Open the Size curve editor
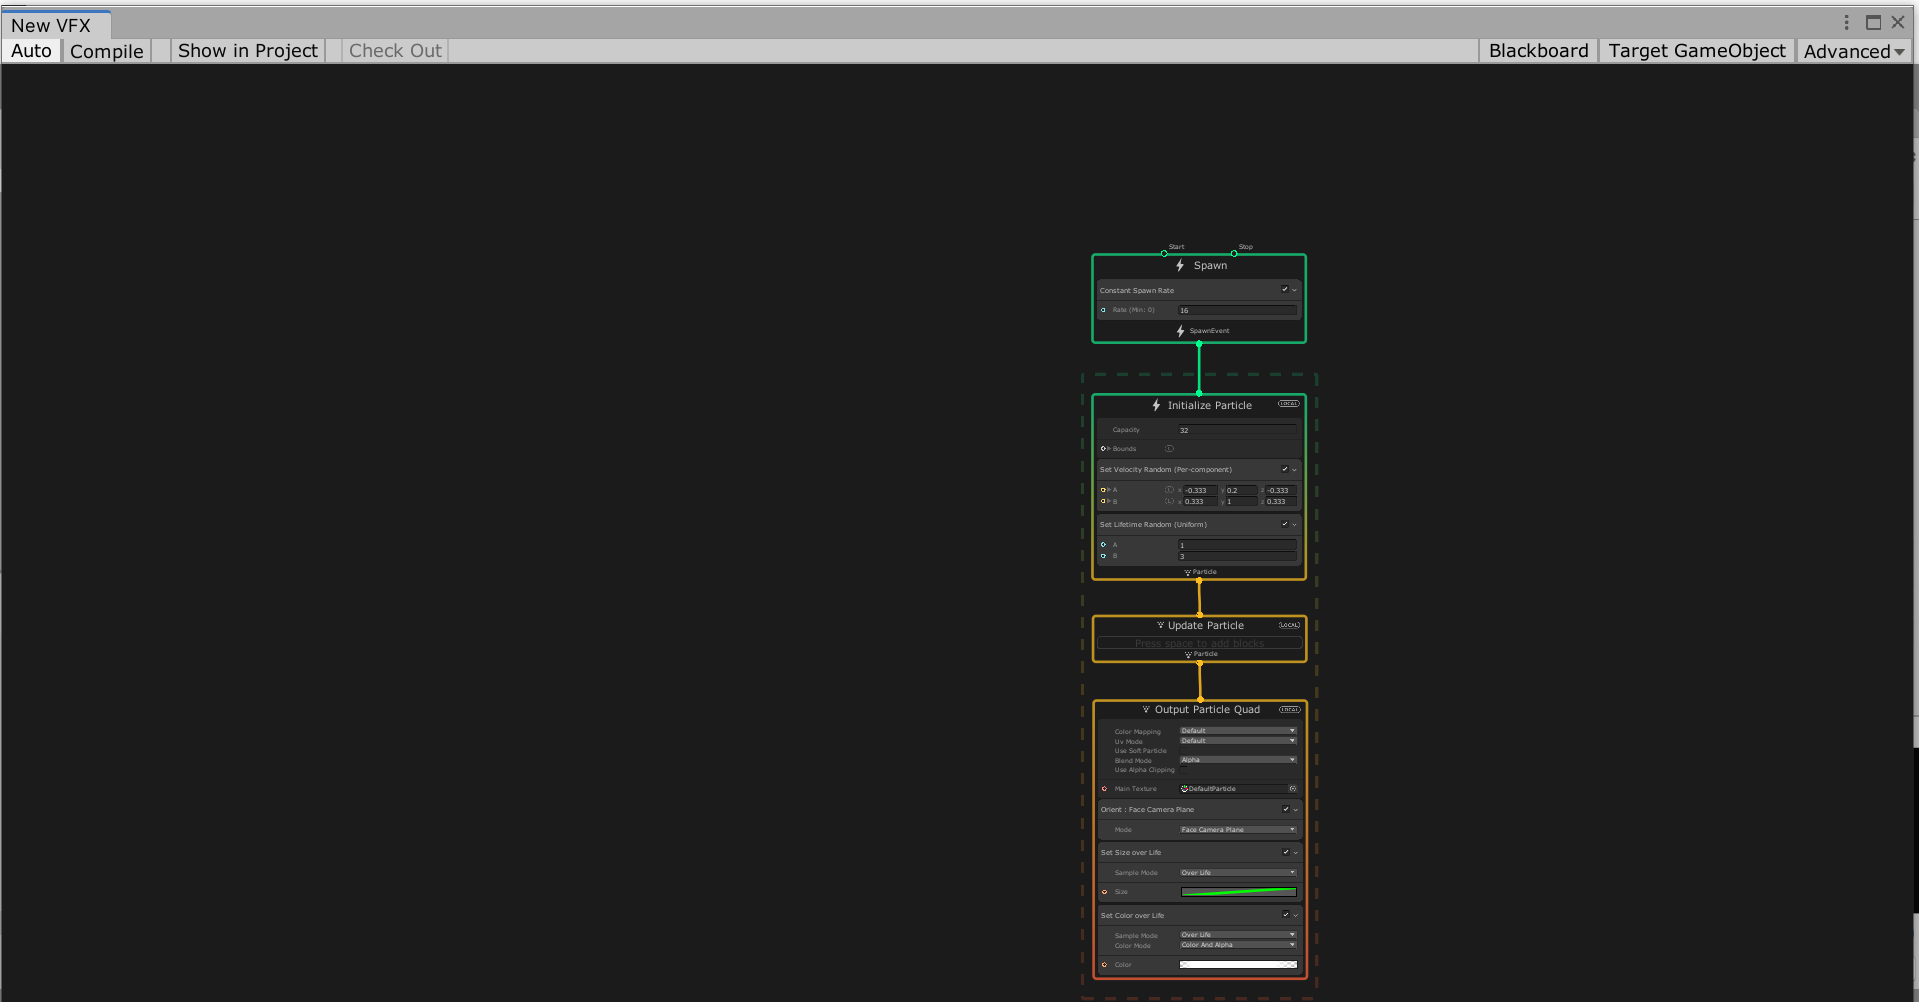The image size is (1919, 1002). coord(1238,892)
